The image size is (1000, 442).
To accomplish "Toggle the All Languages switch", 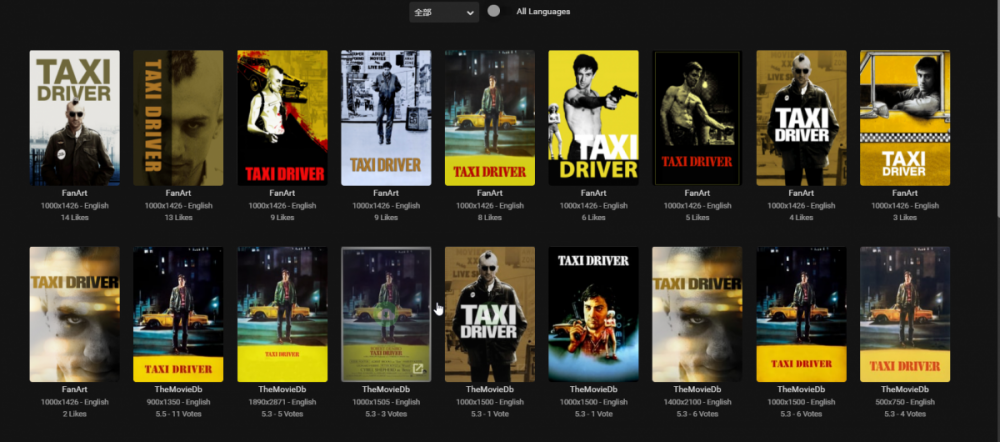I will pyautogui.click(x=498, y=11).
